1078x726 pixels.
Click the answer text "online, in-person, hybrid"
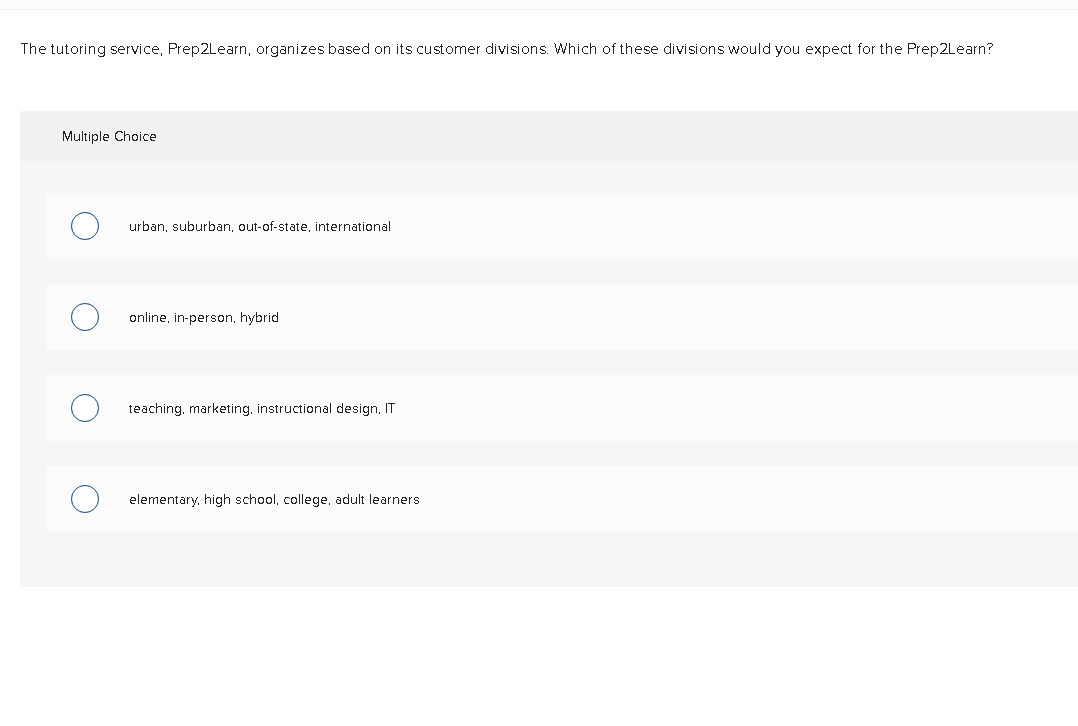(x=203, y=318)
